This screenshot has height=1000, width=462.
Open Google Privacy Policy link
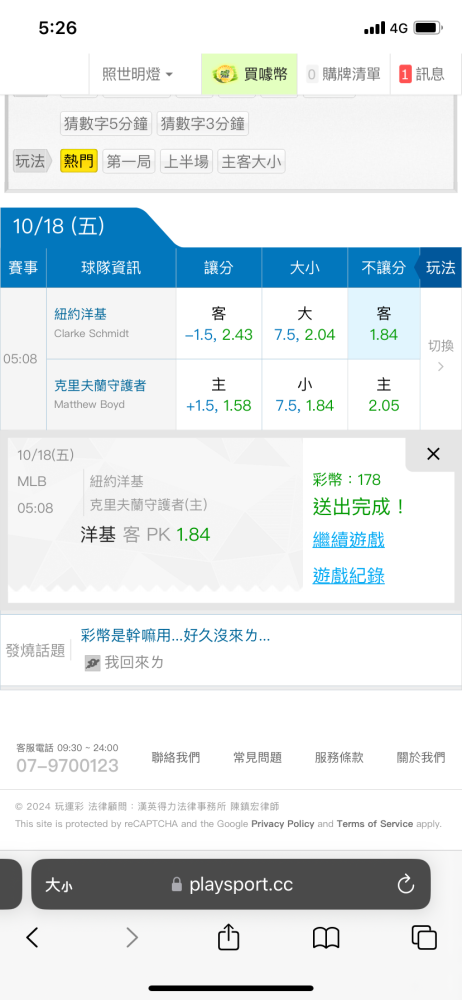pos(283,824)
